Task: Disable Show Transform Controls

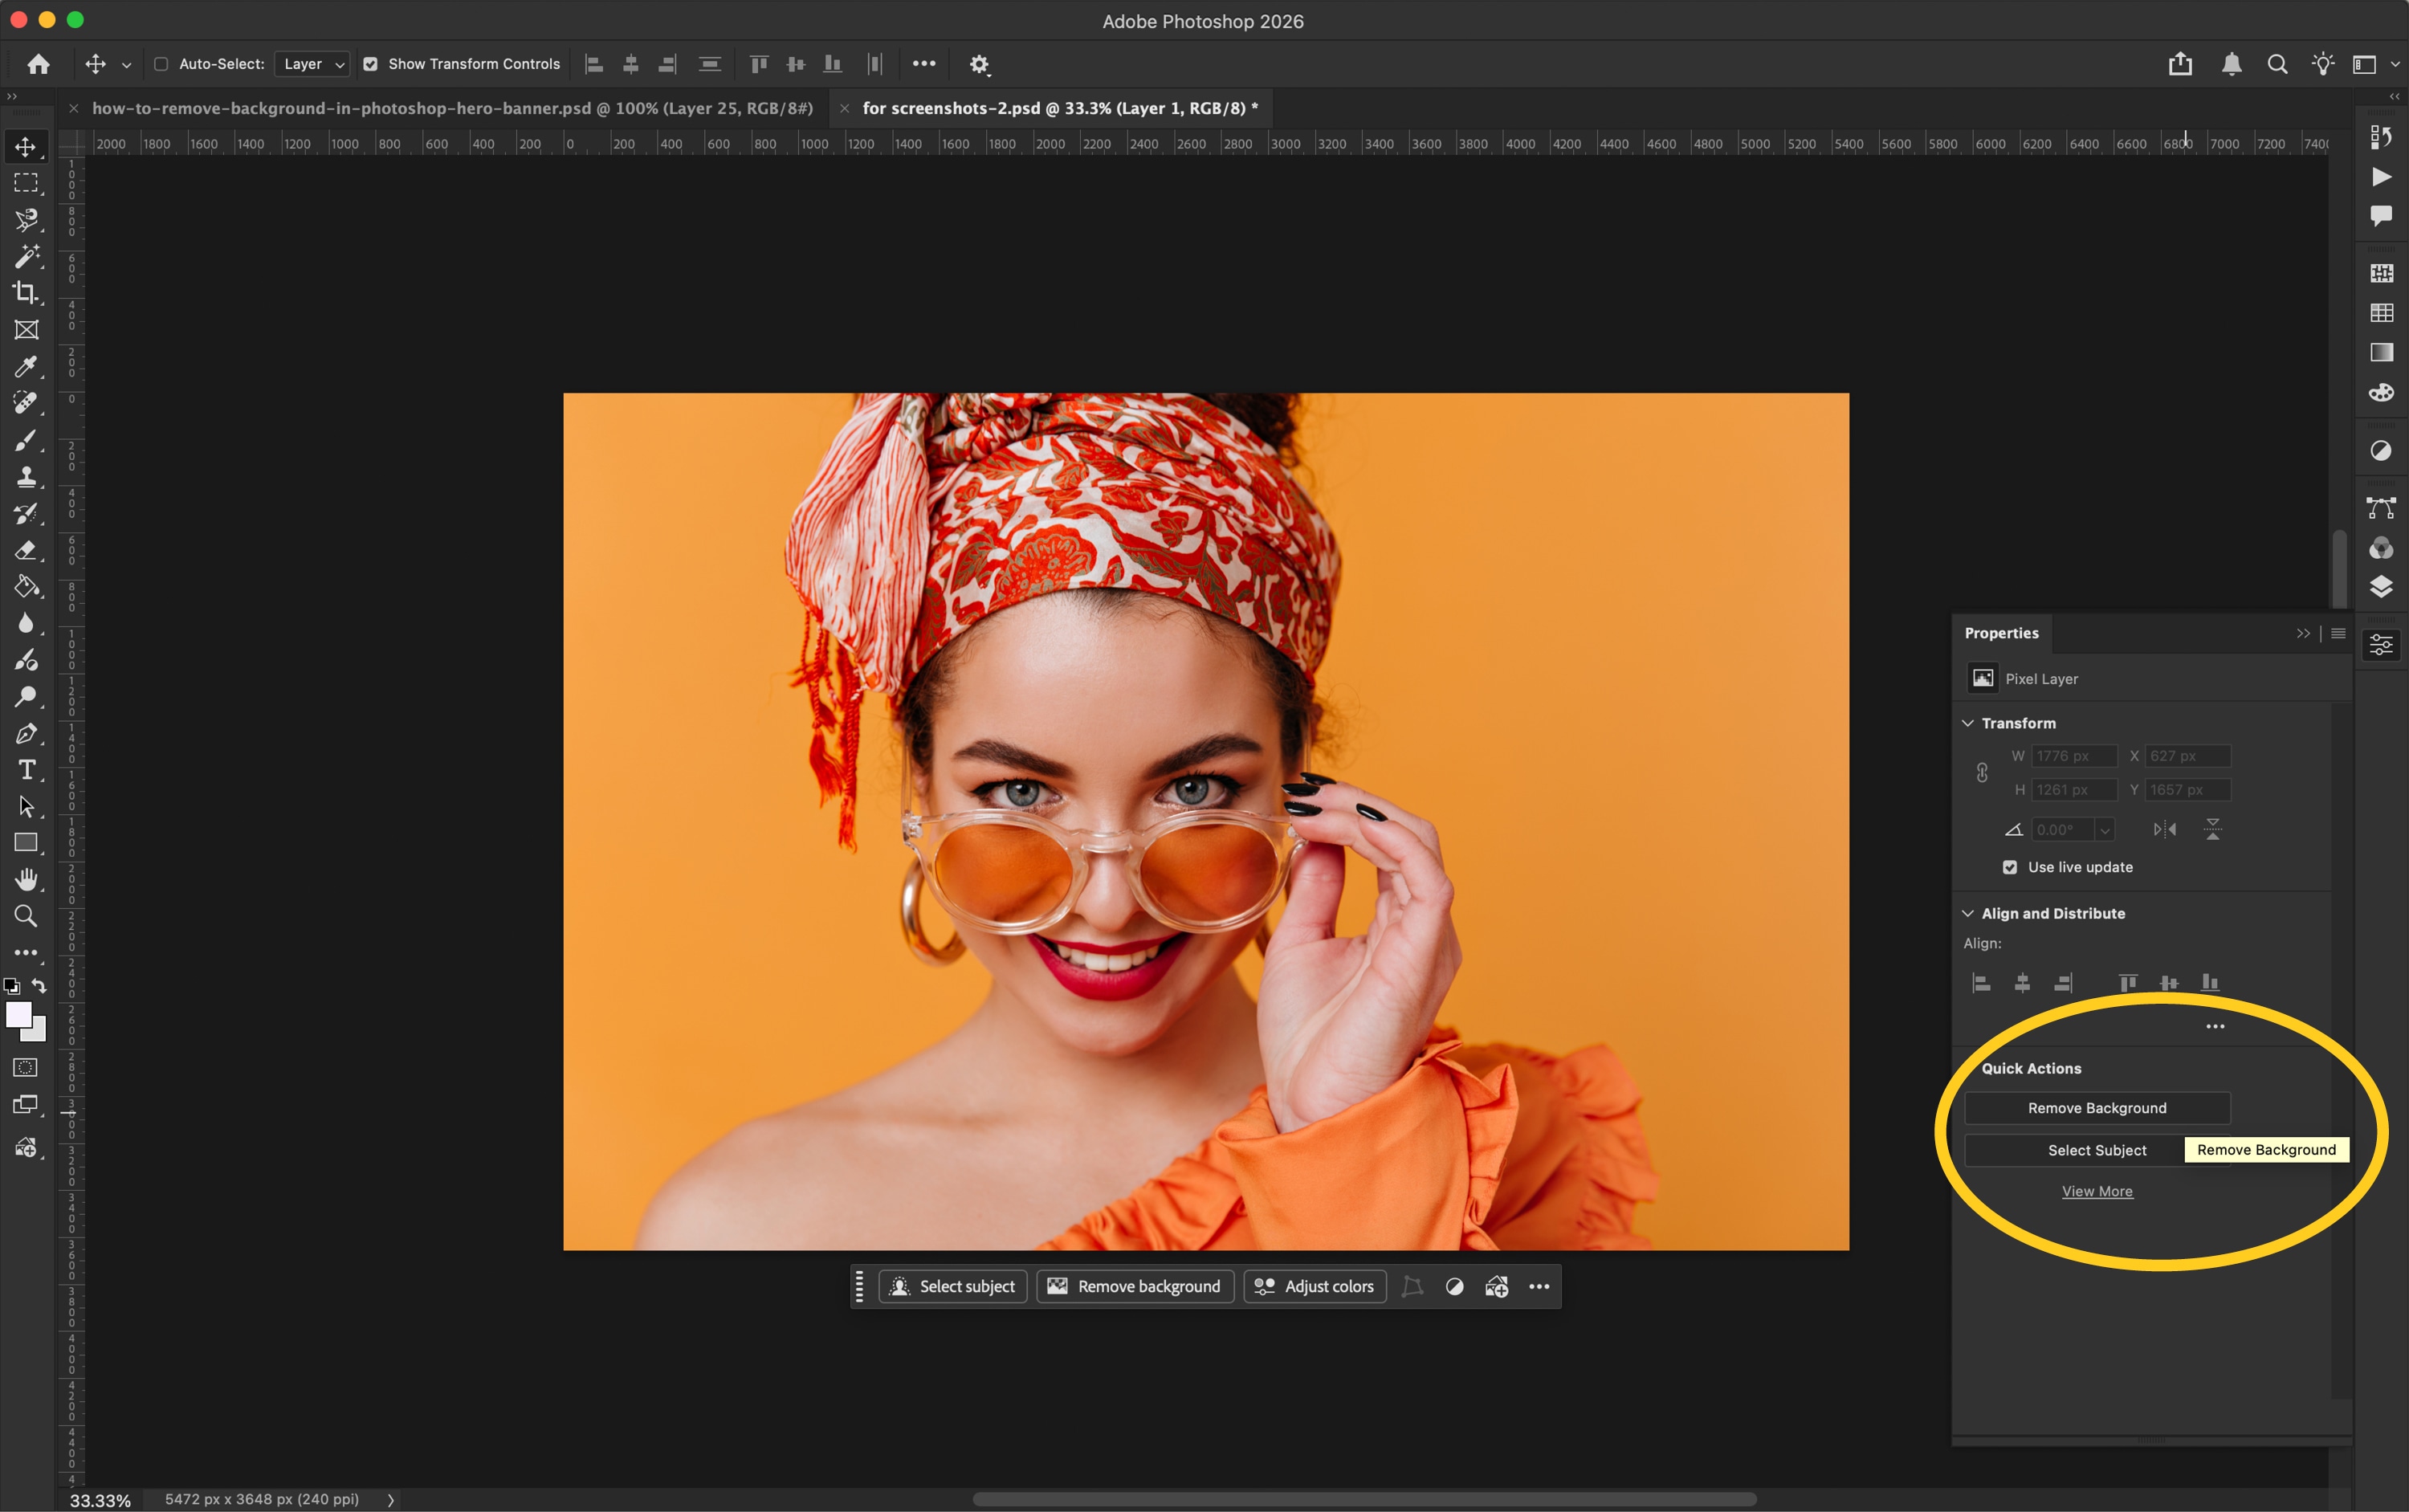Action: tap(370, 63)
